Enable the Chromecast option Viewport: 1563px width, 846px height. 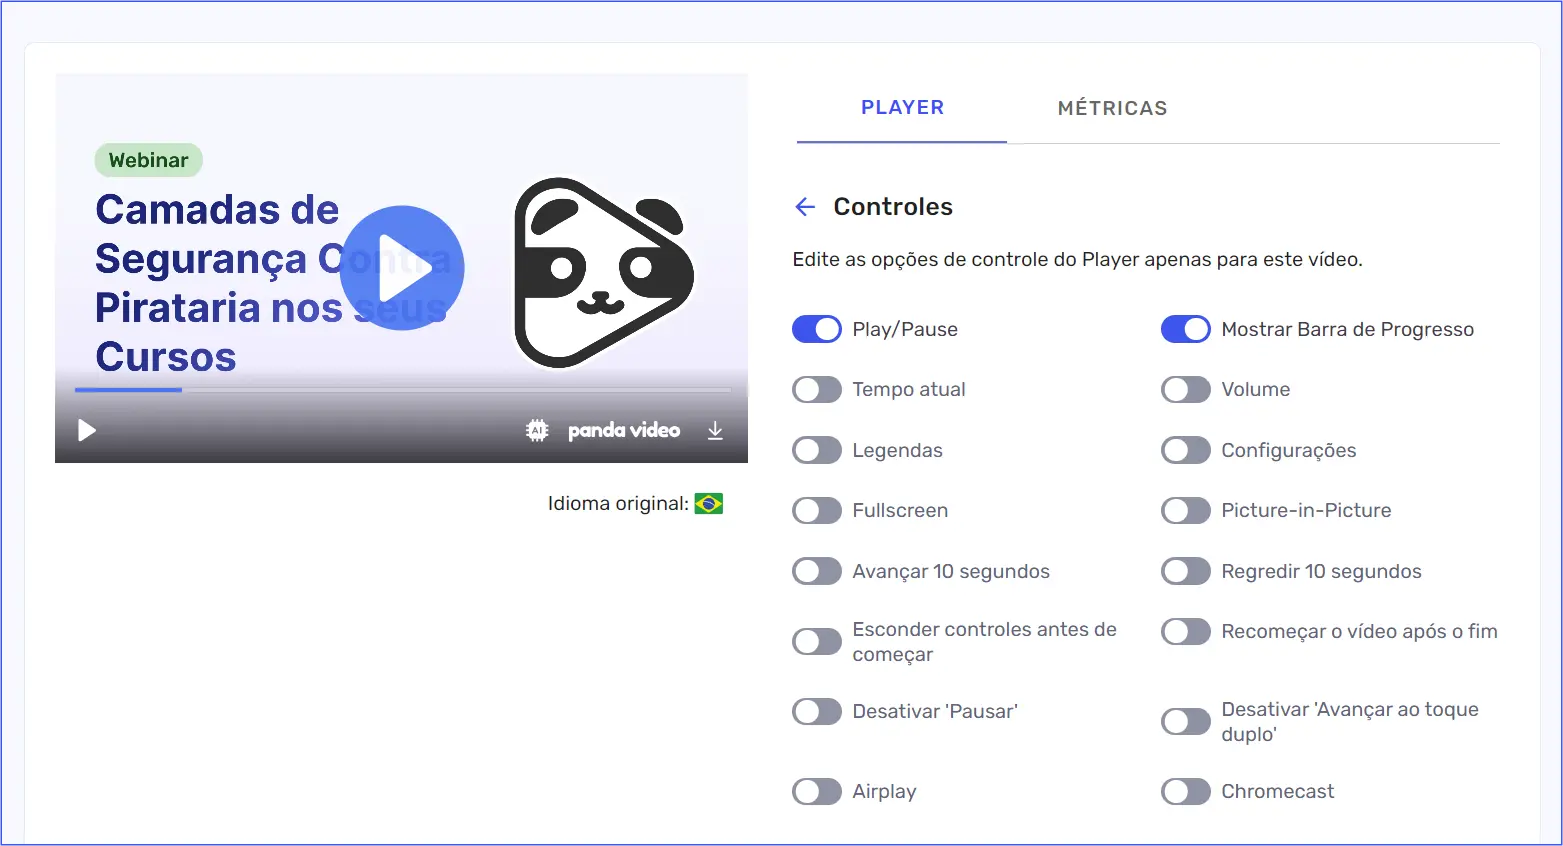tap(1186, 791)
